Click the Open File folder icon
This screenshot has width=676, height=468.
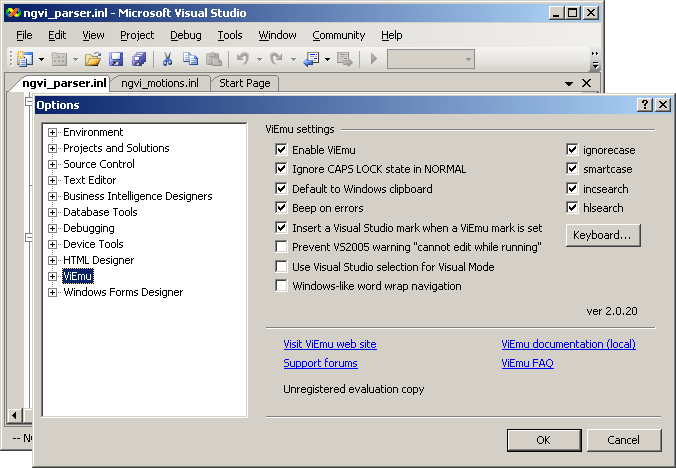93,59
